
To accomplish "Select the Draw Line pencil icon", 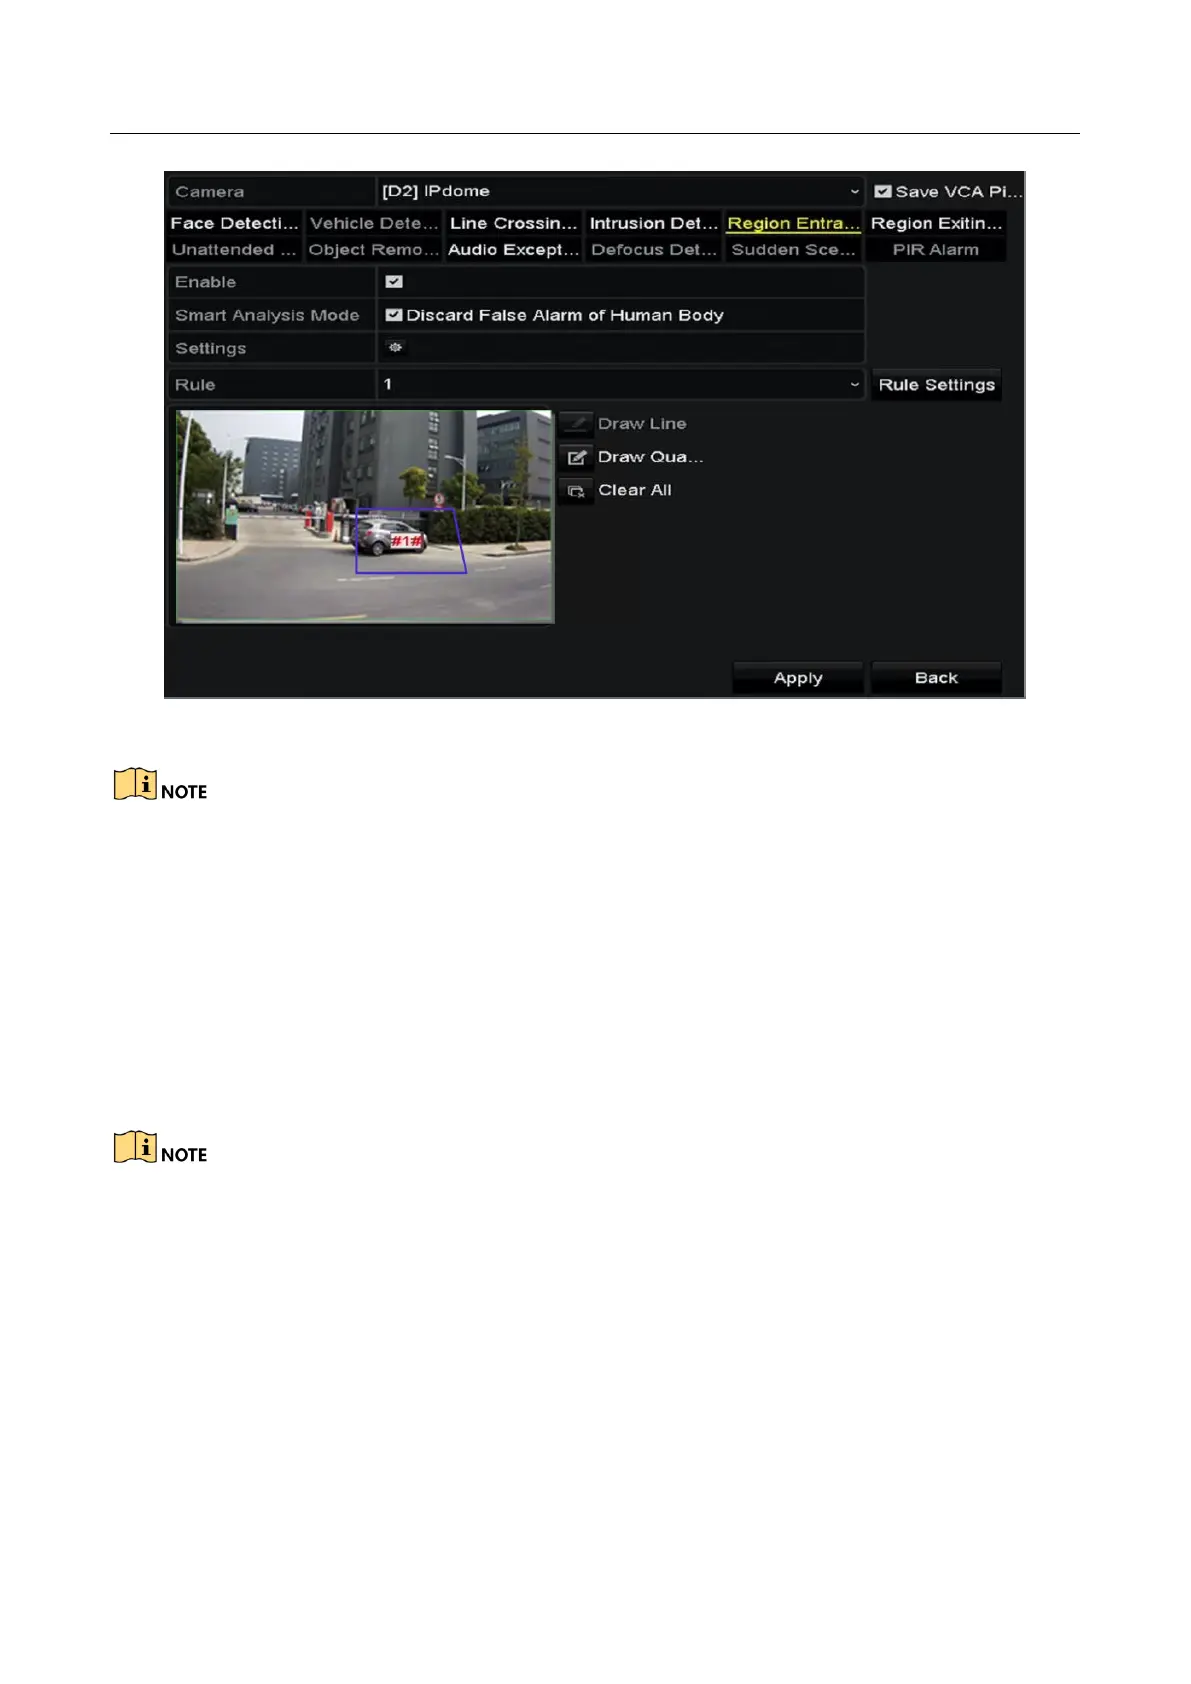I will point(576,424).
